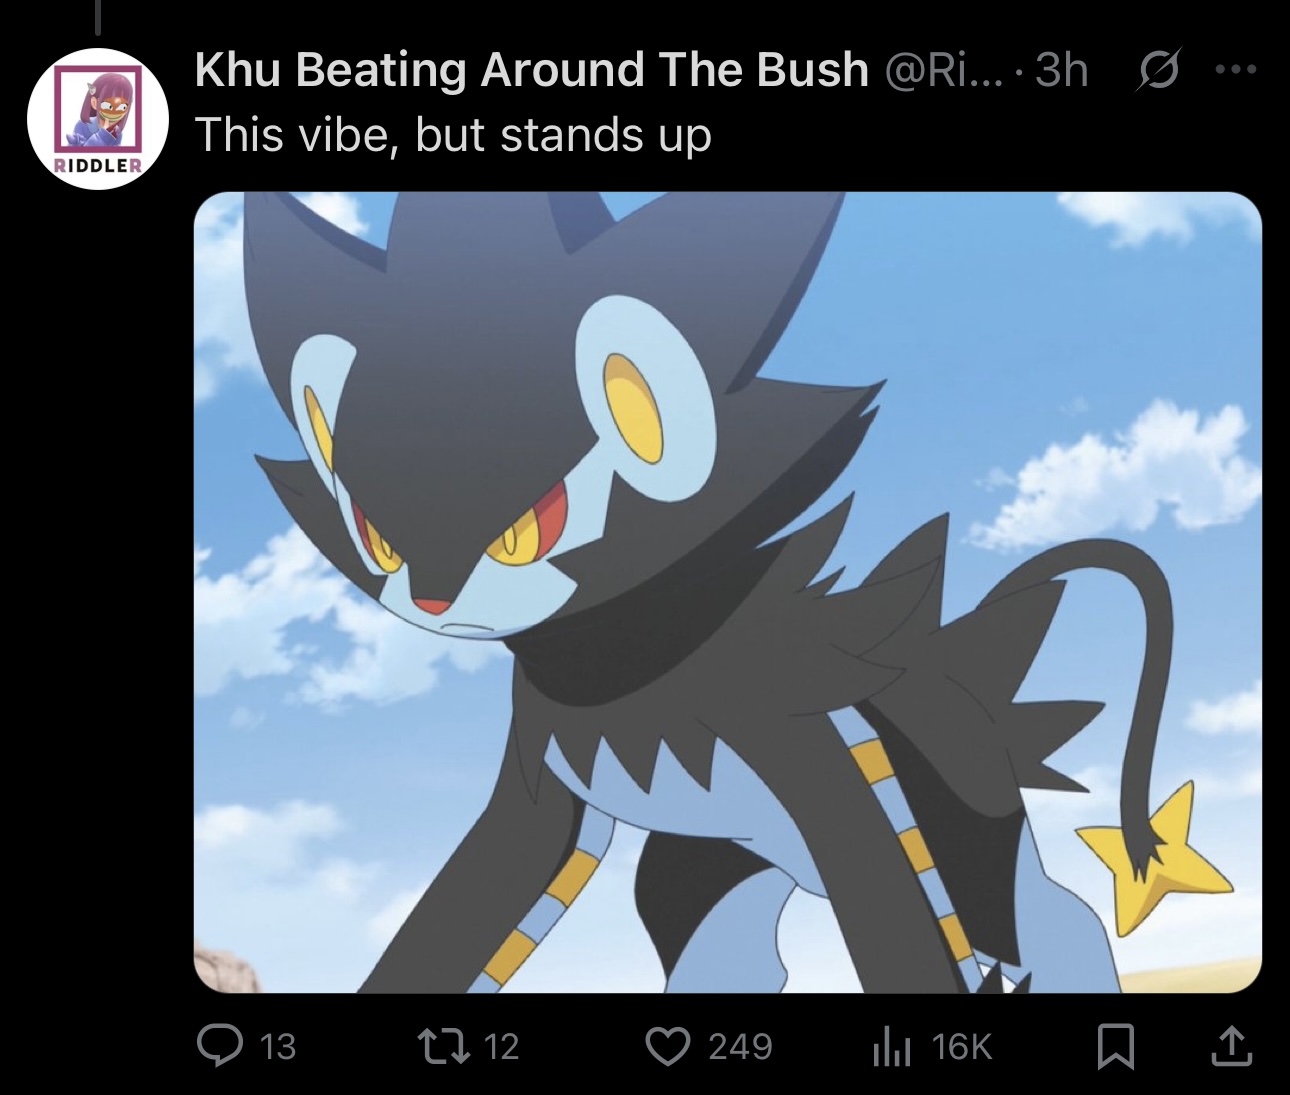Expand replies via the 13 count
Screen dimensions: 1290x1095
pos(277,1047)
